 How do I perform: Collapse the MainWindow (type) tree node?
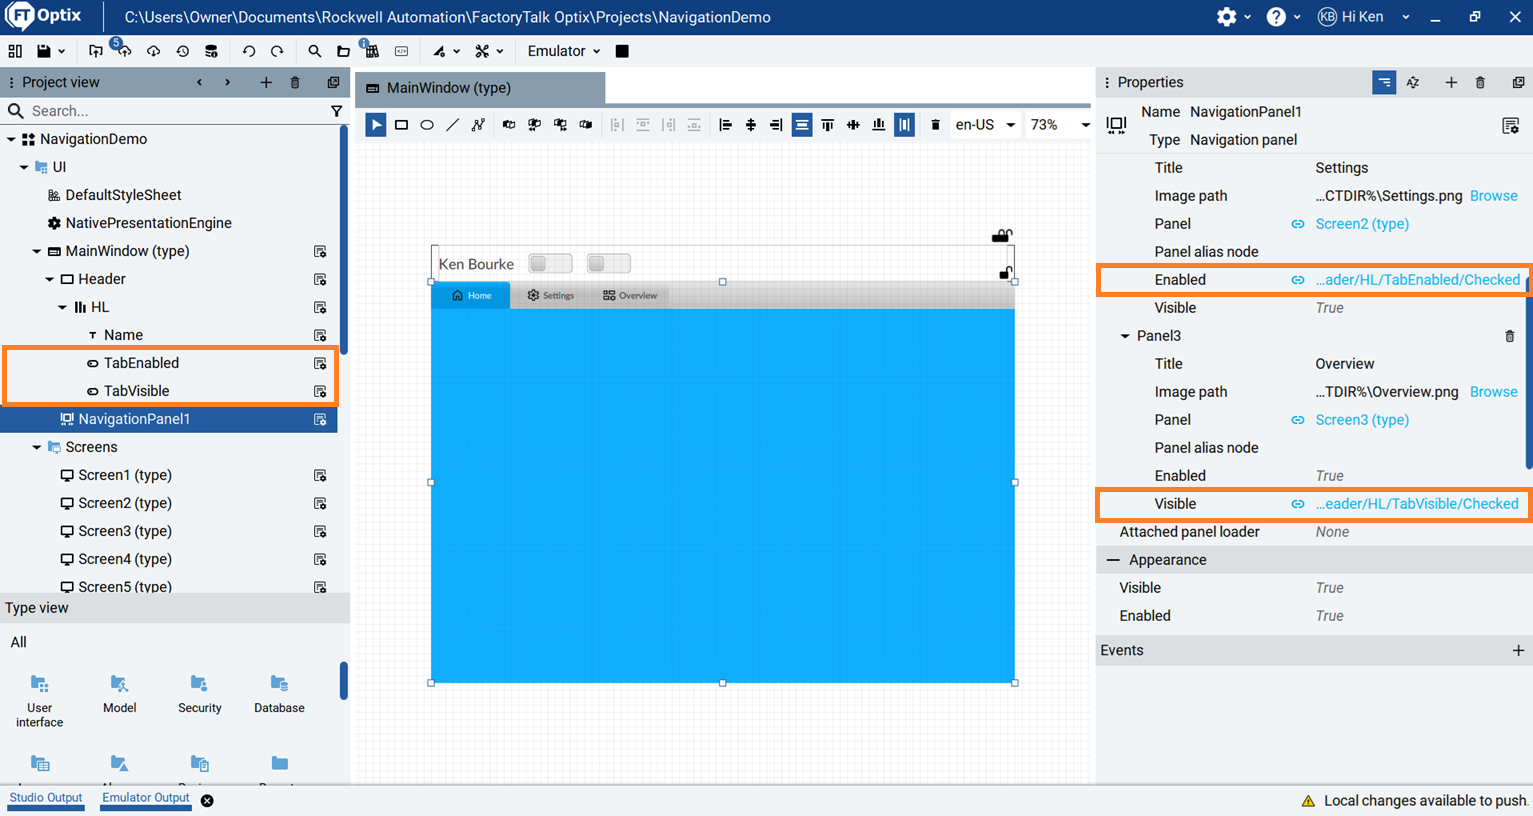coord(37,251)
